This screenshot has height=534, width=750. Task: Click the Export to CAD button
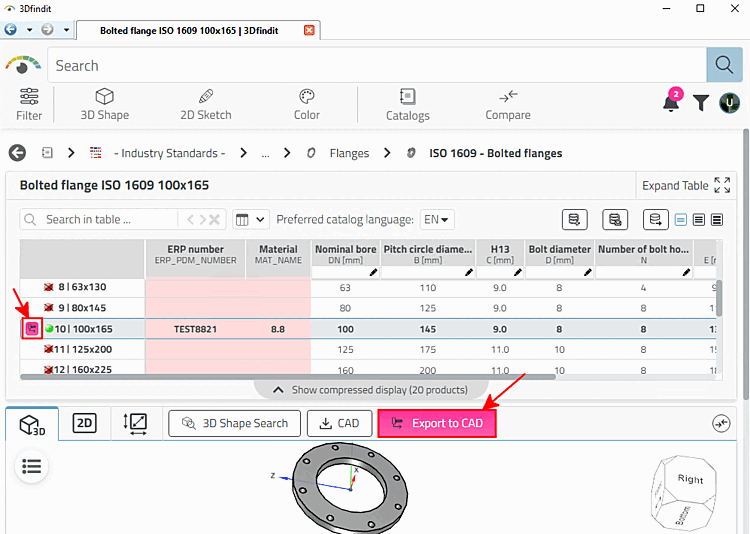(x=437, y=423)
